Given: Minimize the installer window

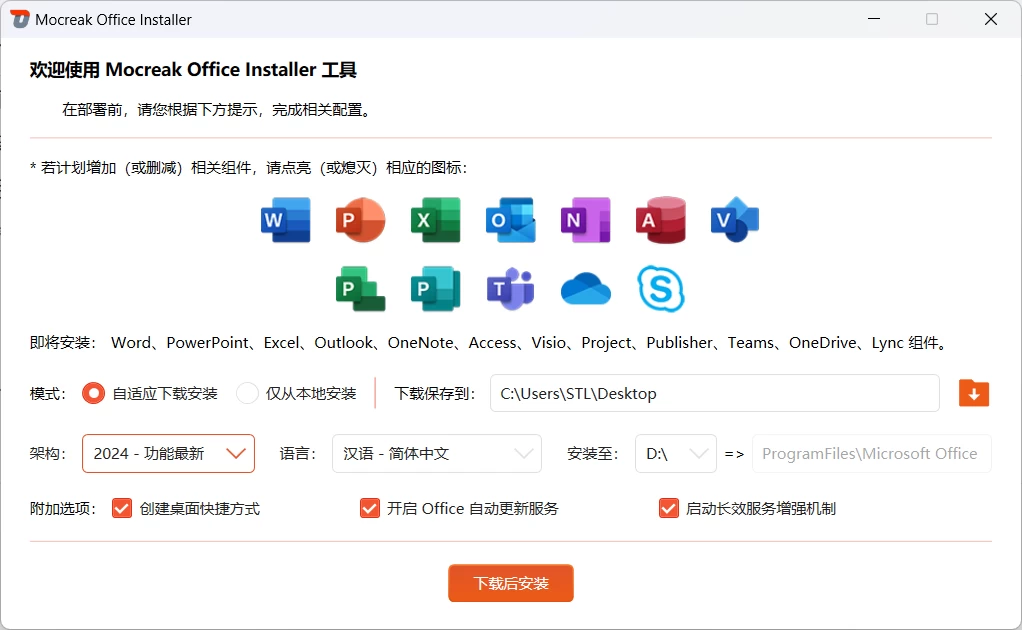Looking at the screenshot, I should coord(874,19).
